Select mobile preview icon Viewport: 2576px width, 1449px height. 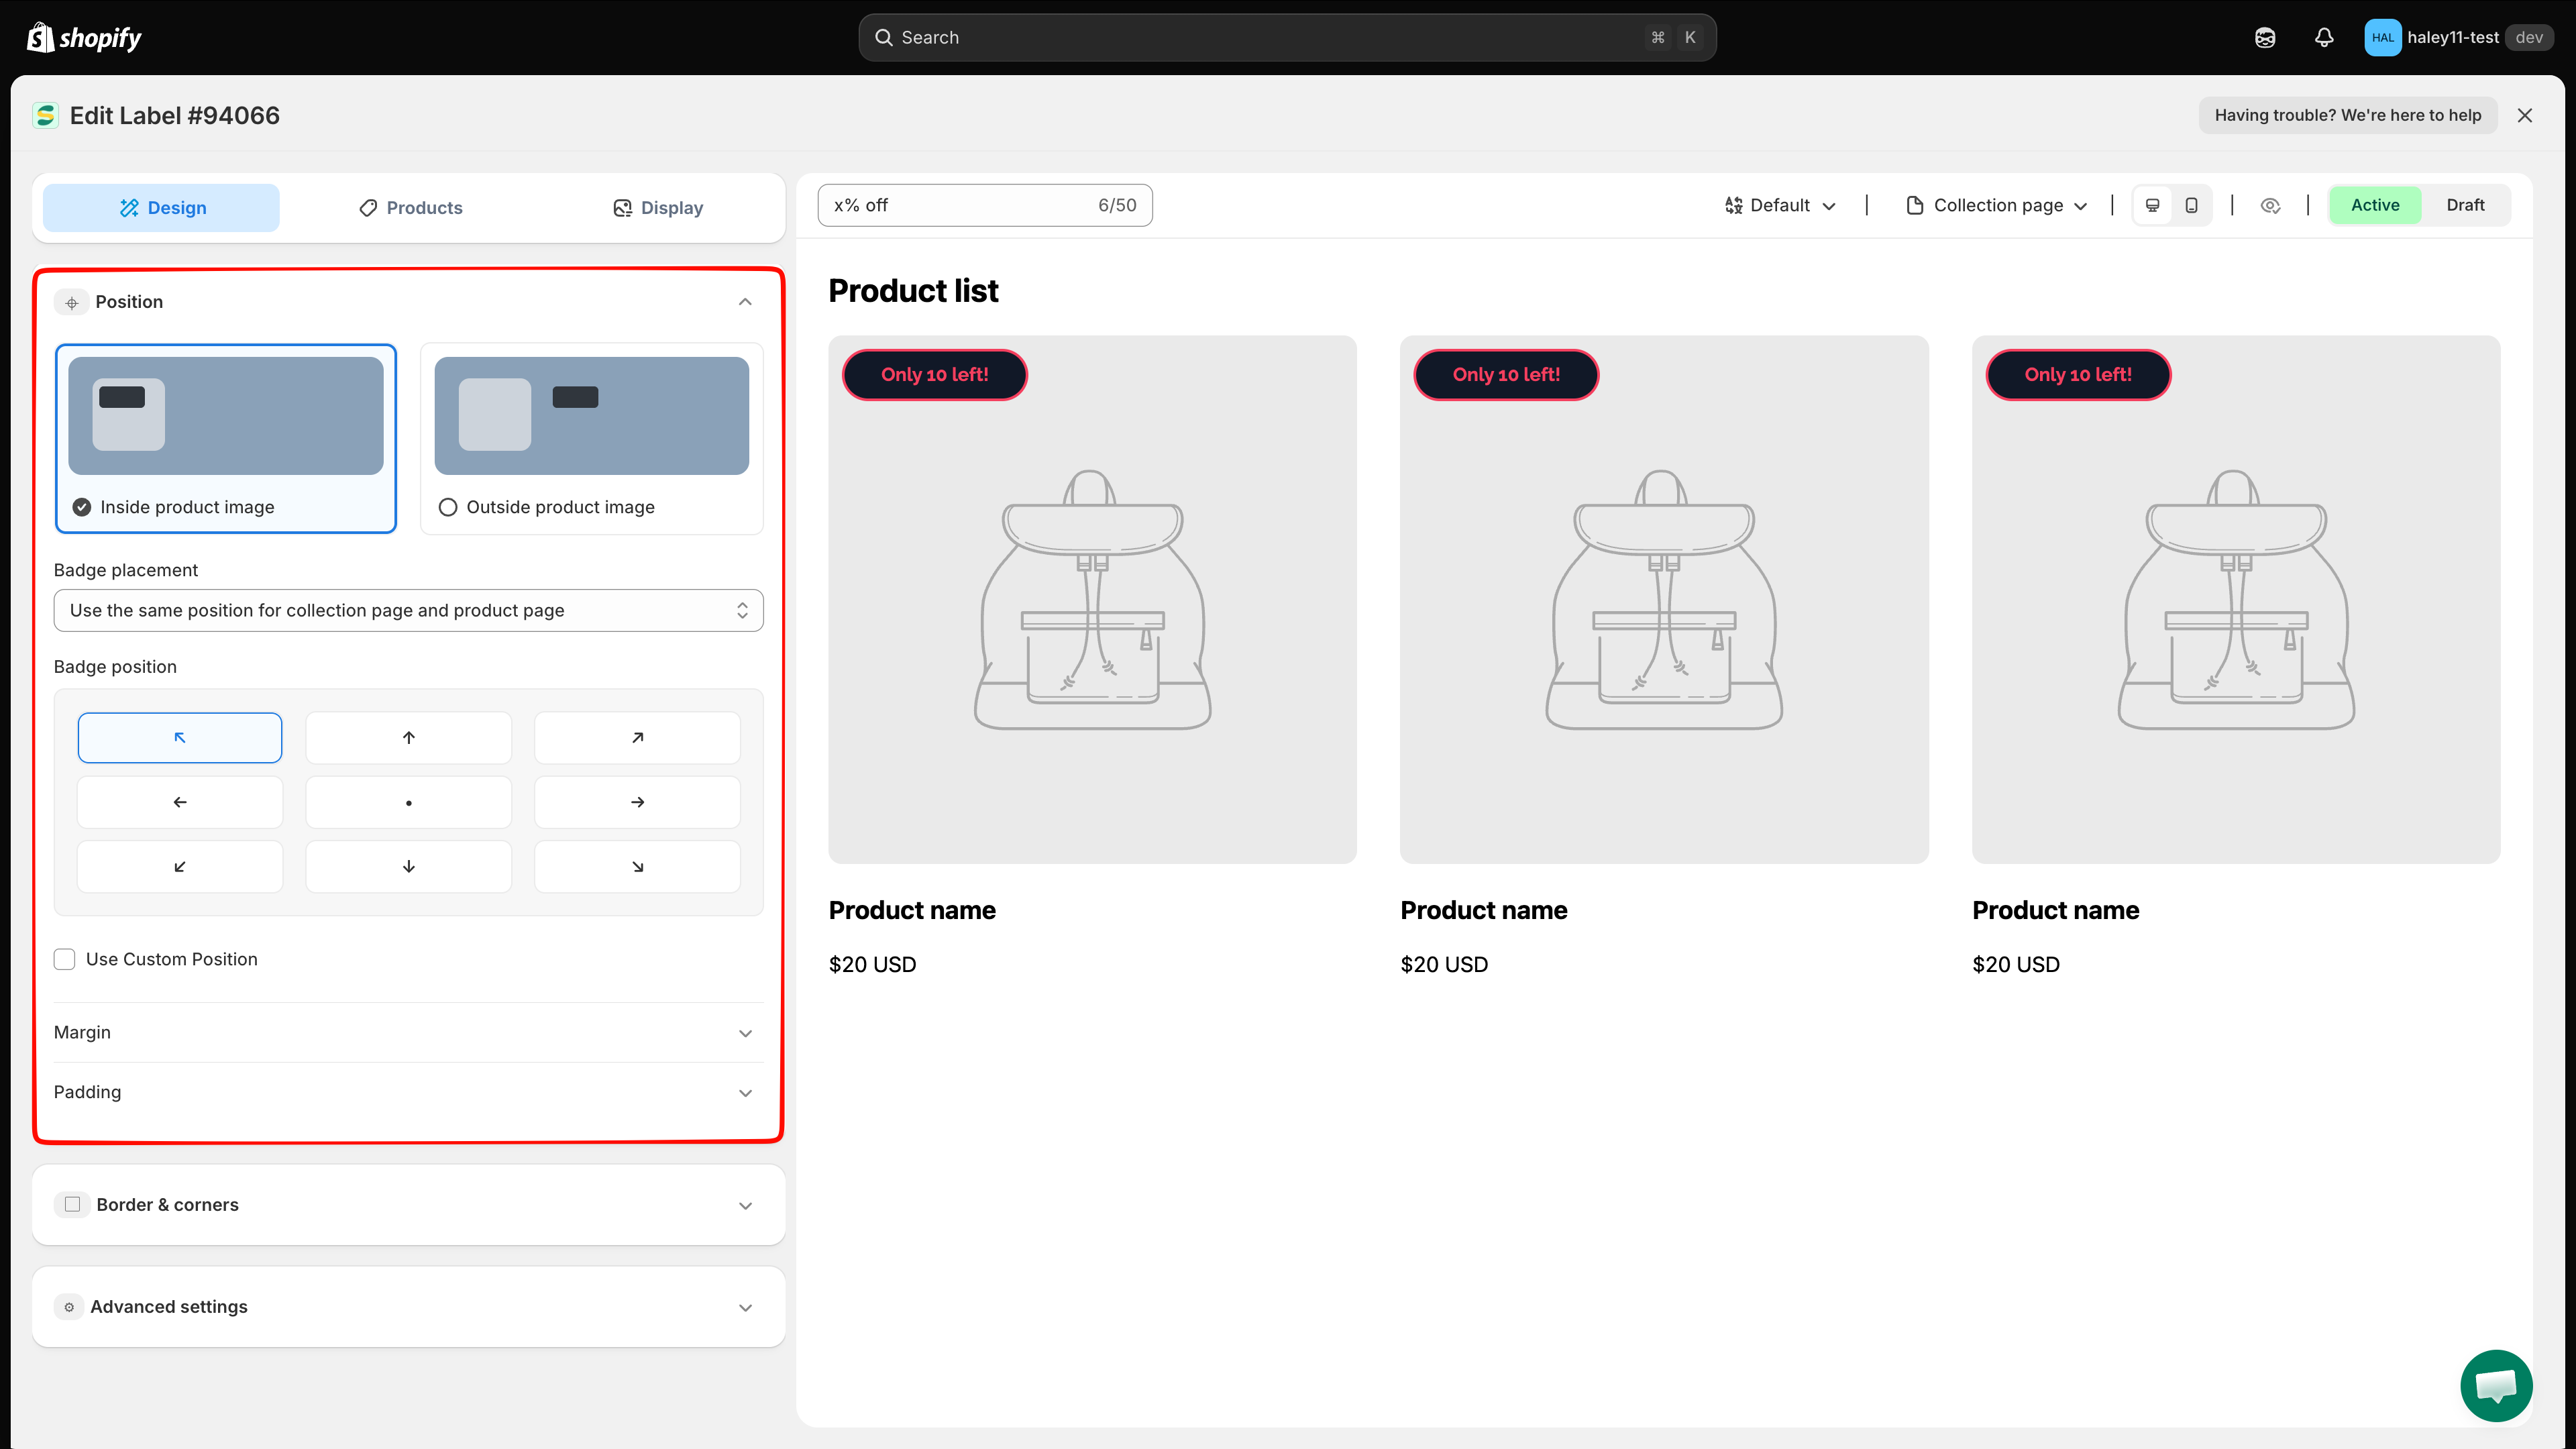pyautogui.click(x=2191, y=205)
